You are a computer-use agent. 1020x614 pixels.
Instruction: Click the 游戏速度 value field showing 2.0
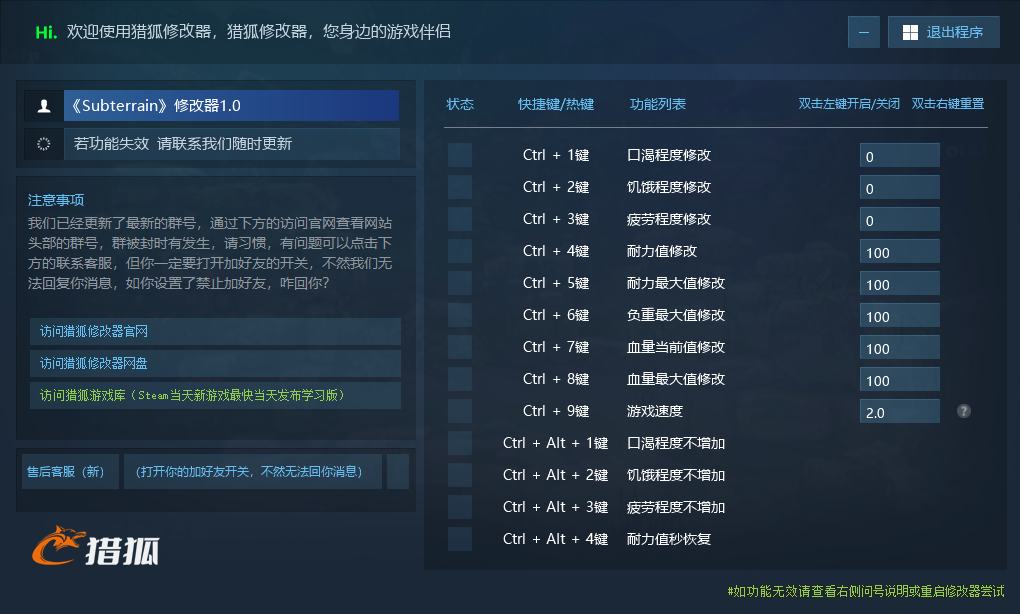click(x=900, y=411)
